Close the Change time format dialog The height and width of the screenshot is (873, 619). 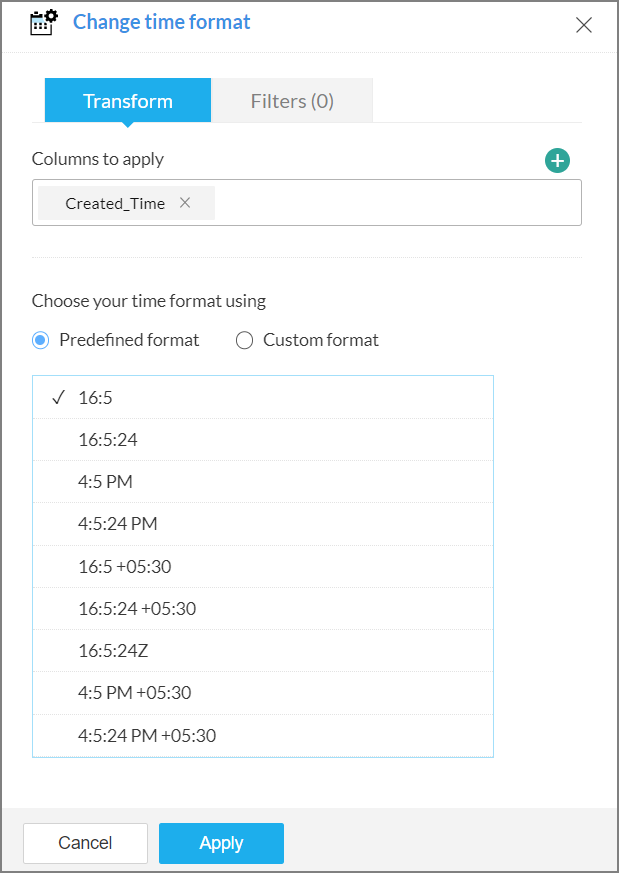click(x=584, y=26)
